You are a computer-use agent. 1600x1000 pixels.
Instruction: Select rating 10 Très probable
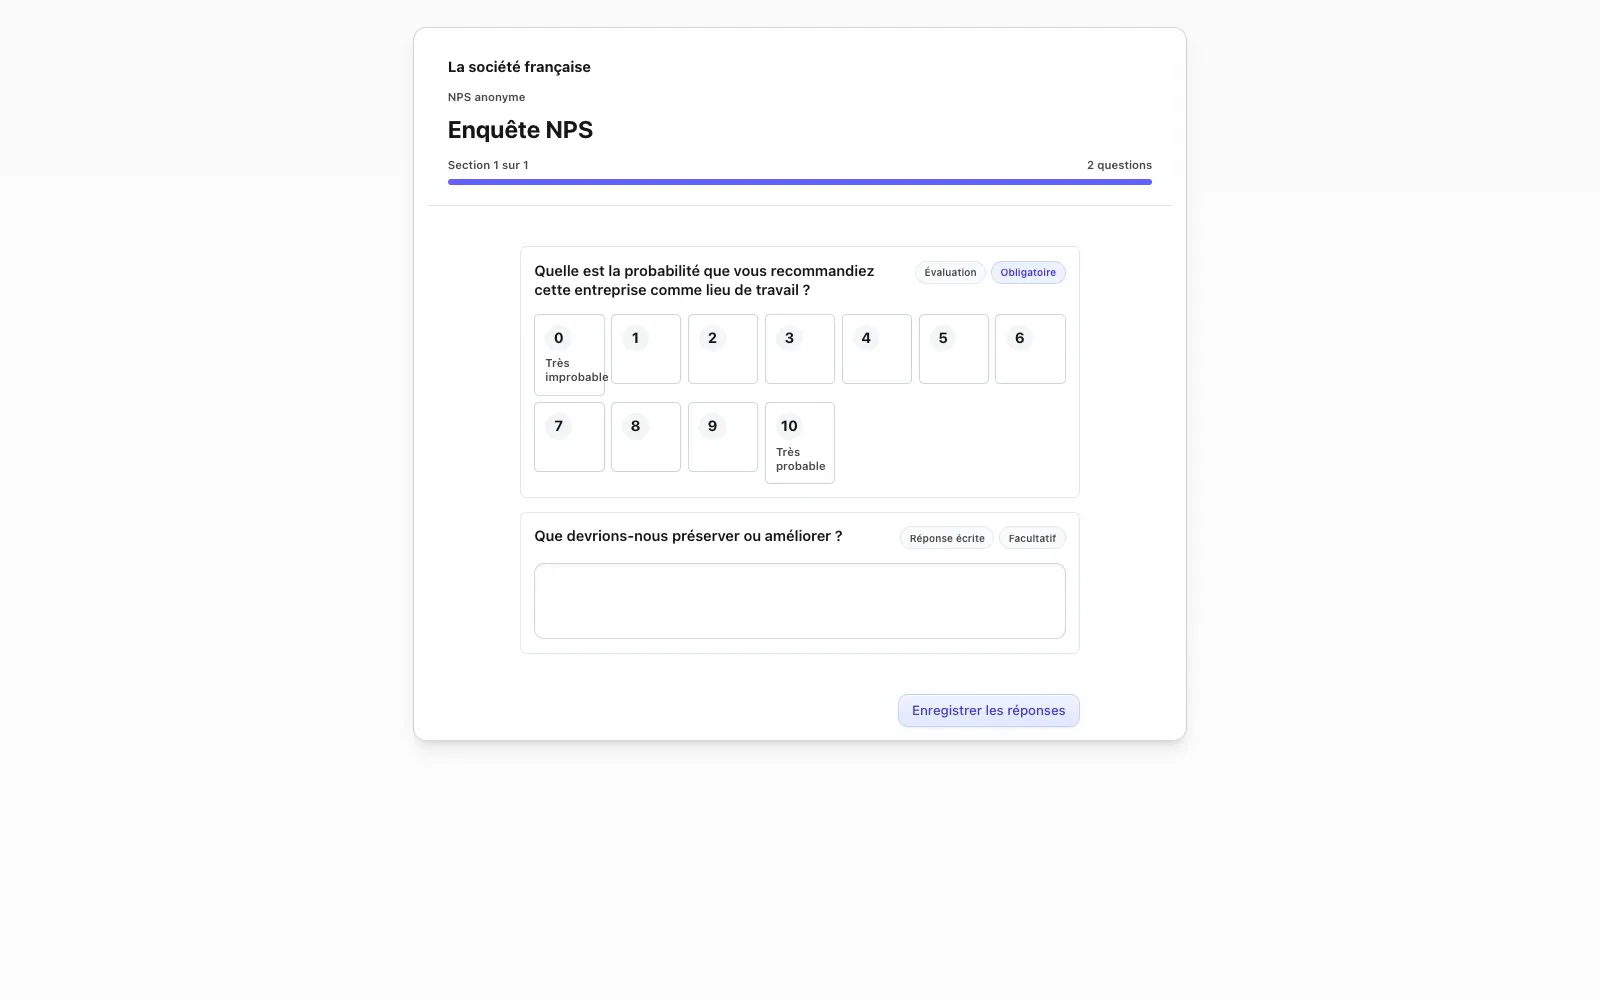[x=800, y=443]
